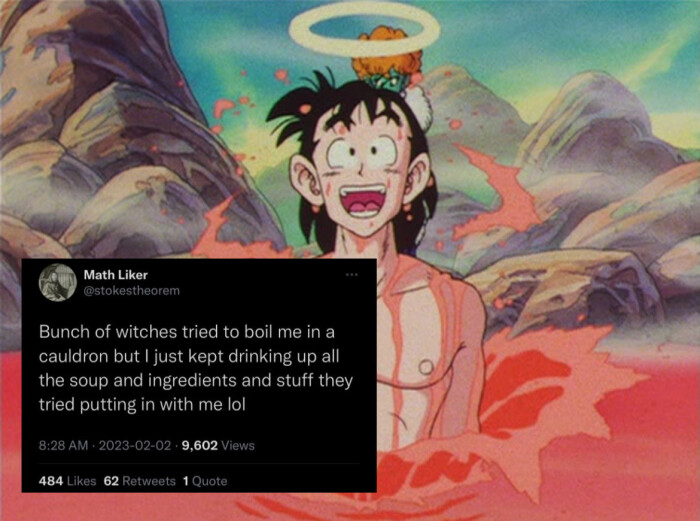The image size is (700, 521).
Task: Open the 1 Quote link
Action: [205, 481]
